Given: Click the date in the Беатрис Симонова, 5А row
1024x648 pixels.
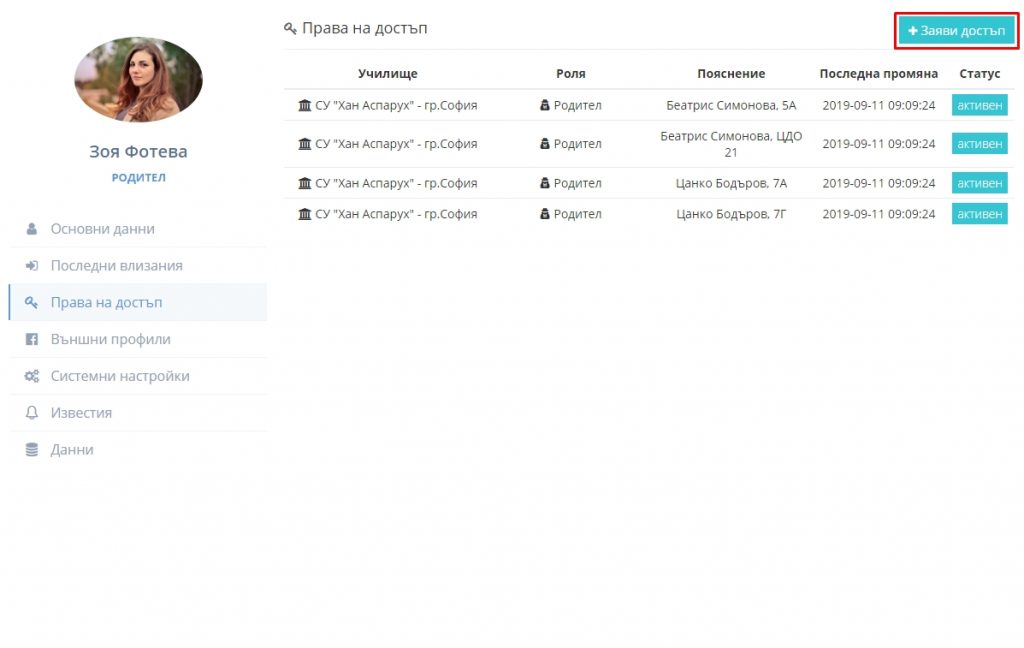Looking at the screenshot, I should pos(879,105).
